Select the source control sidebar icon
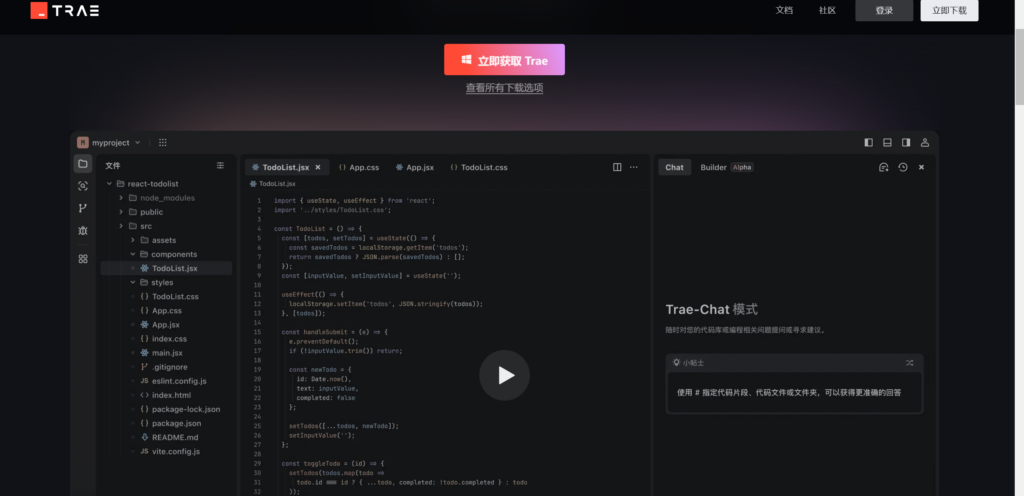Image resolution: width=1024 pixels, height=496 pixels. click(83, 208)
